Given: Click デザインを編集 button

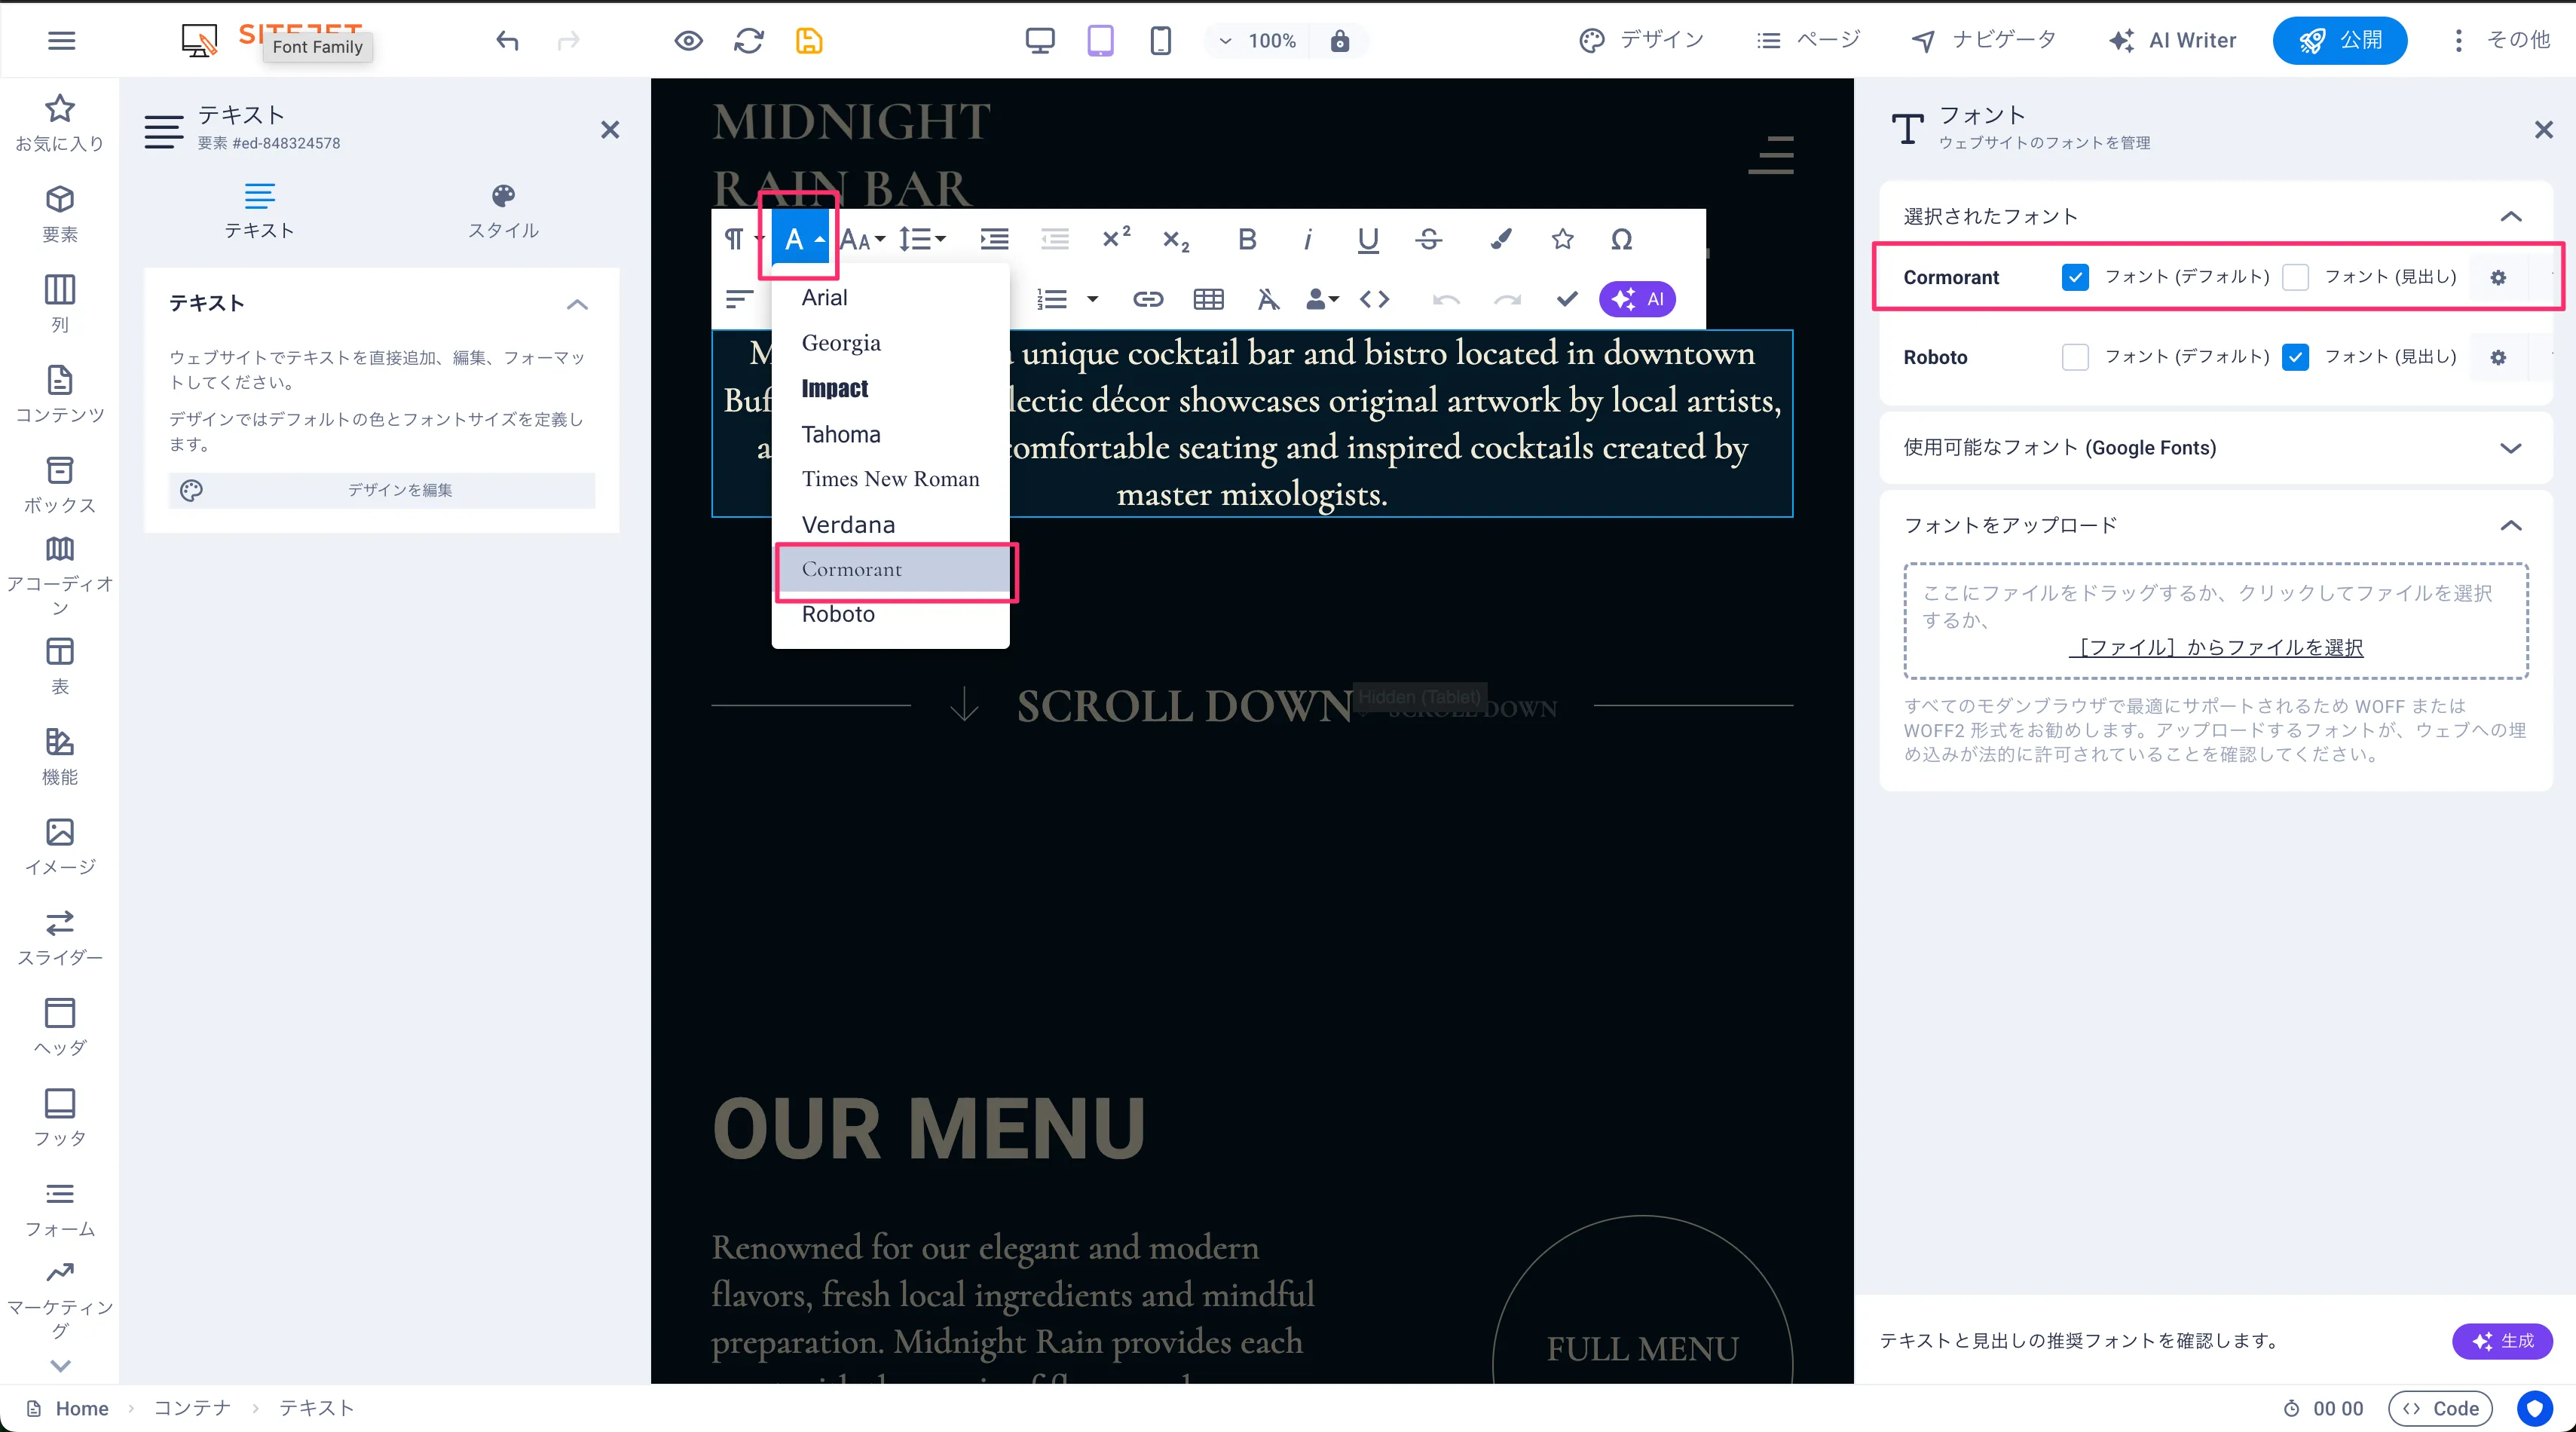Looking at the screenshot, I should (x=382, y=490).
